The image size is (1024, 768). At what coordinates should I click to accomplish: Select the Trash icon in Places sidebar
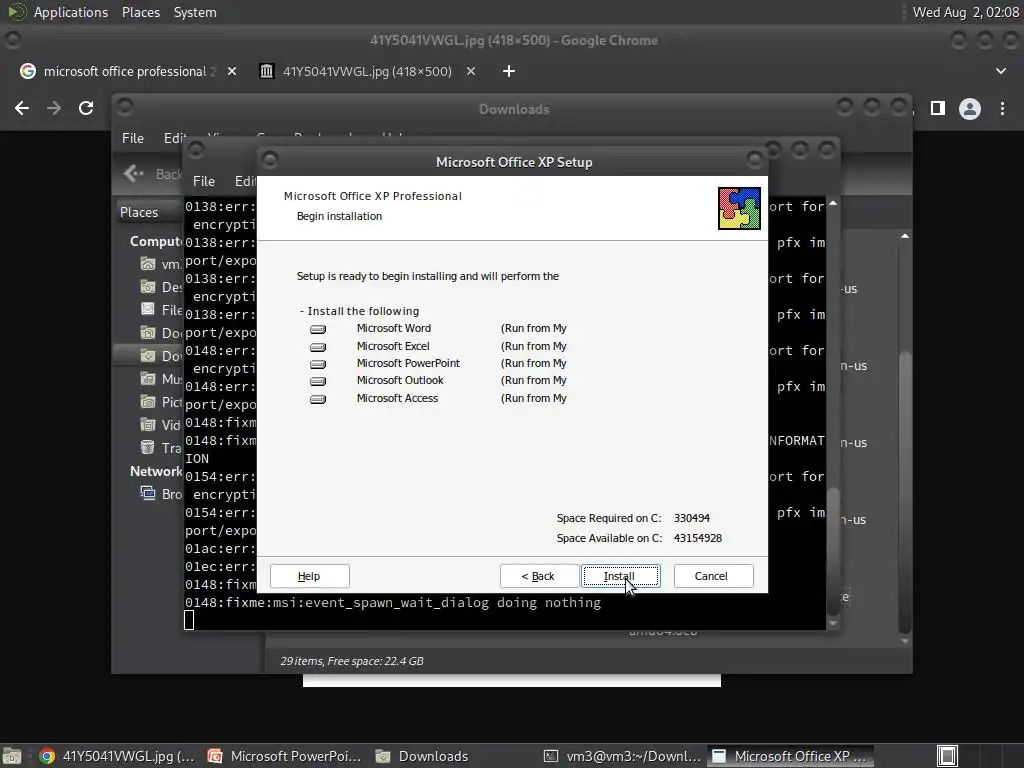coord(148,447)
